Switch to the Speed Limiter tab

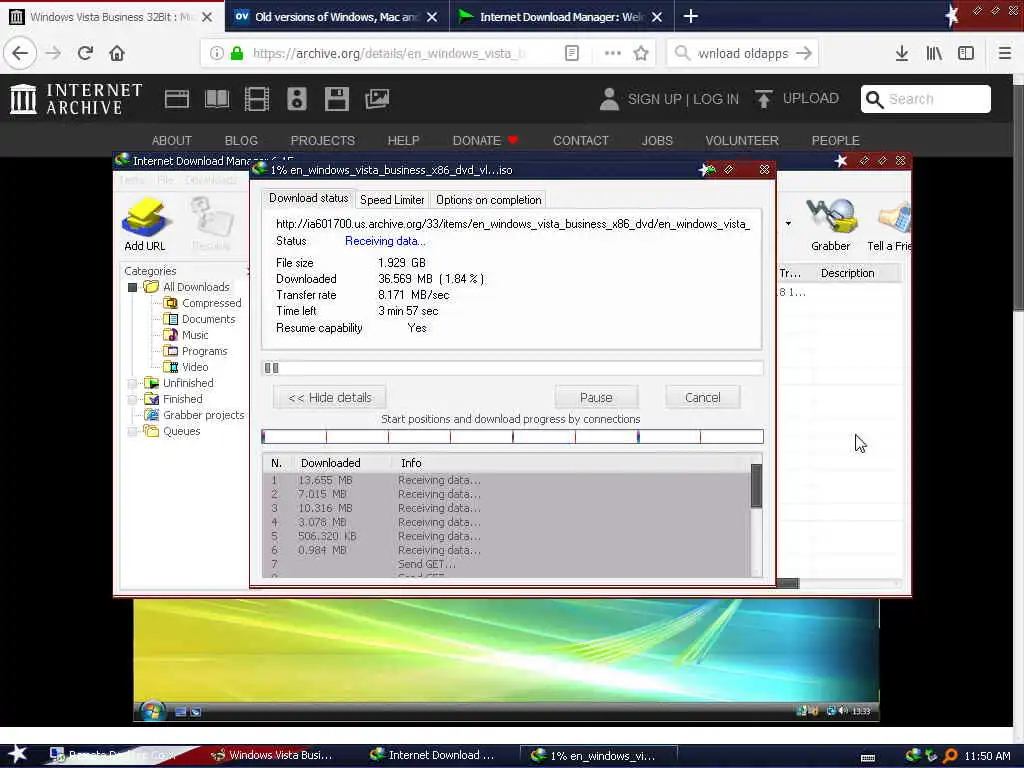tap(392, 200)
